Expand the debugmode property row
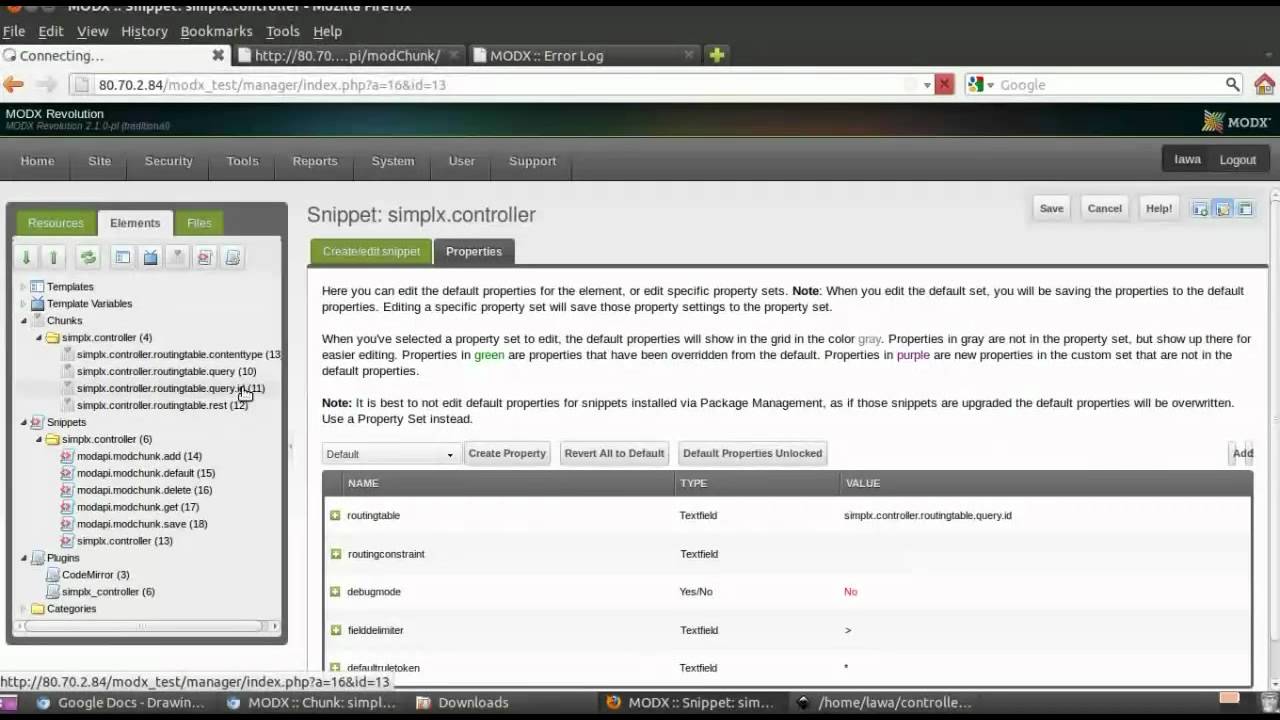 [335, 591]
